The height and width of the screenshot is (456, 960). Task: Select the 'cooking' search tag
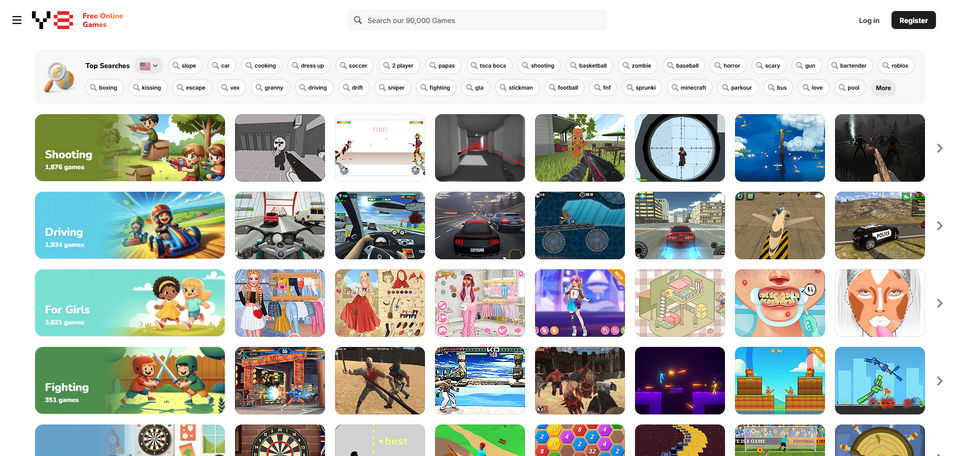pyautogui.click(x=261, y=65)
